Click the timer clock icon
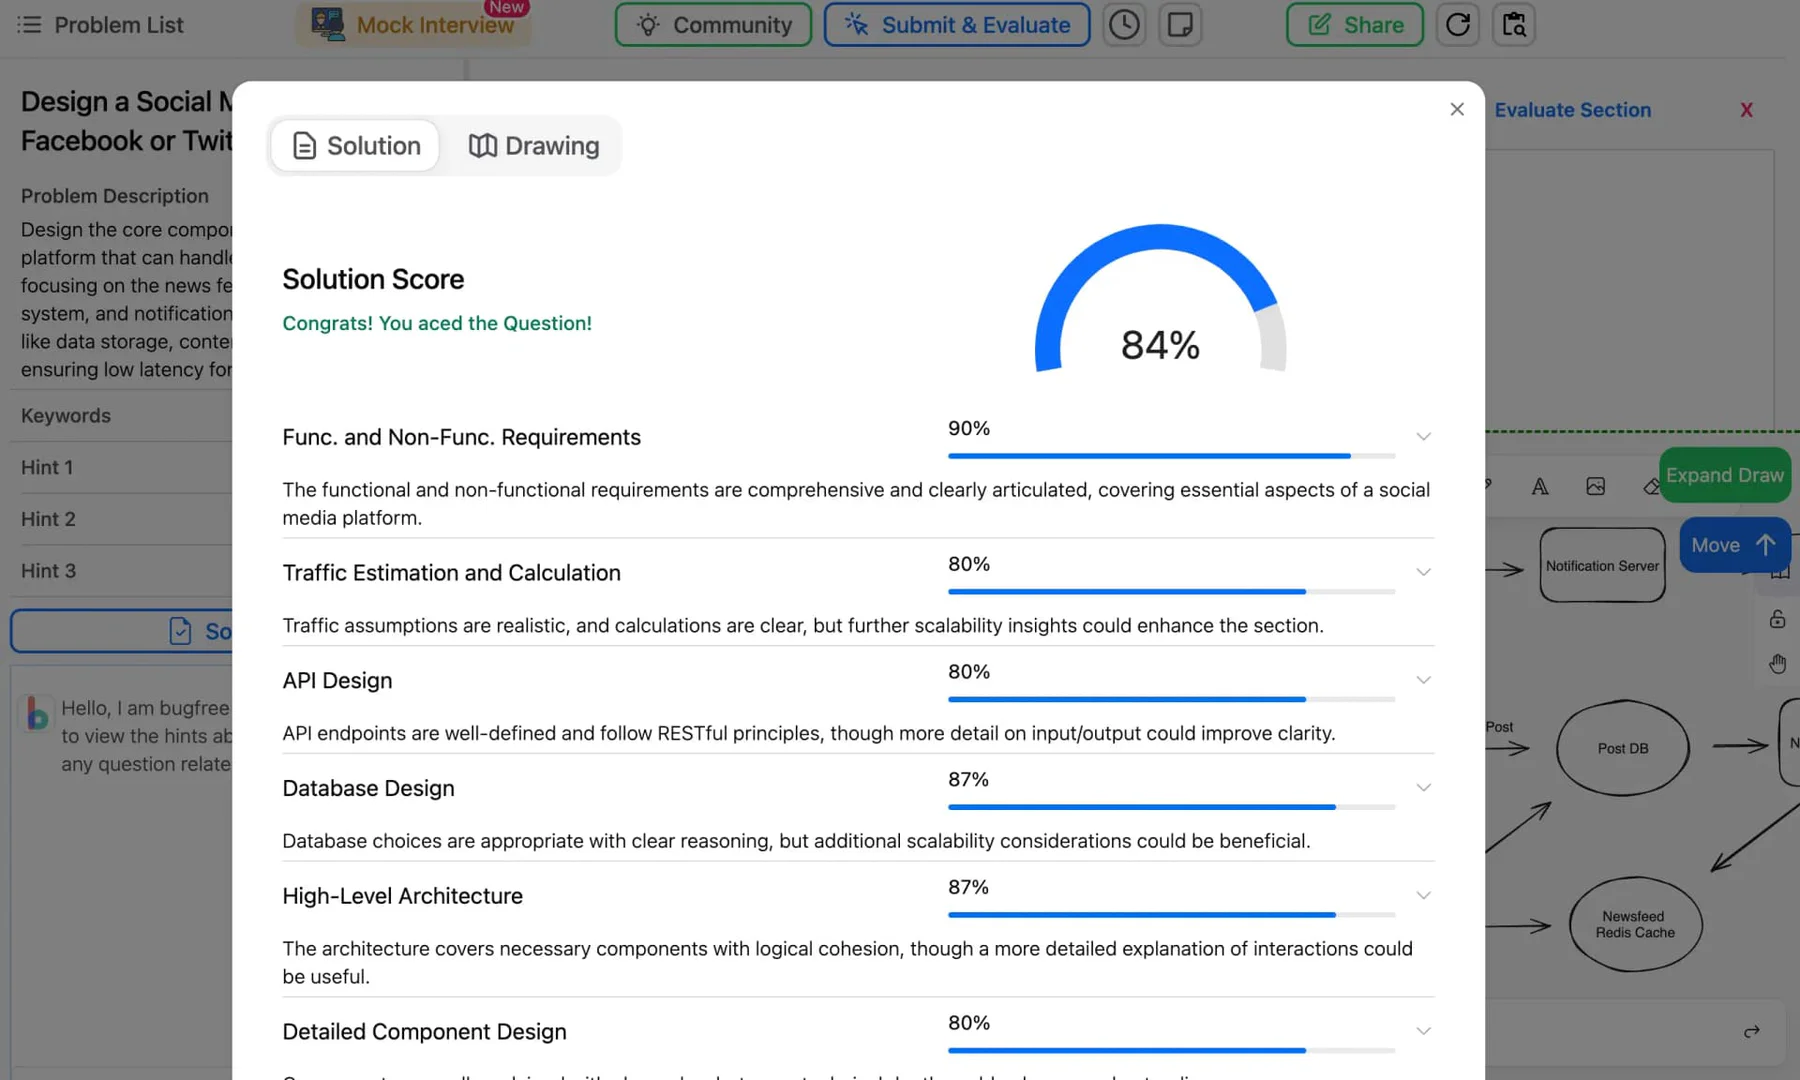Image resolution: width=1800 pixels, height=1080 pixels. tap(1124, 25)
